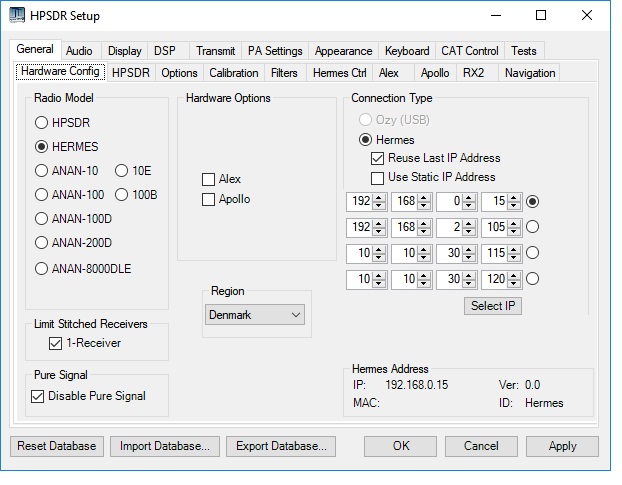This screenshot has width=622, height=485.
Task: Click the HPSDR Setup title bar icon
Action: [17, 15]
